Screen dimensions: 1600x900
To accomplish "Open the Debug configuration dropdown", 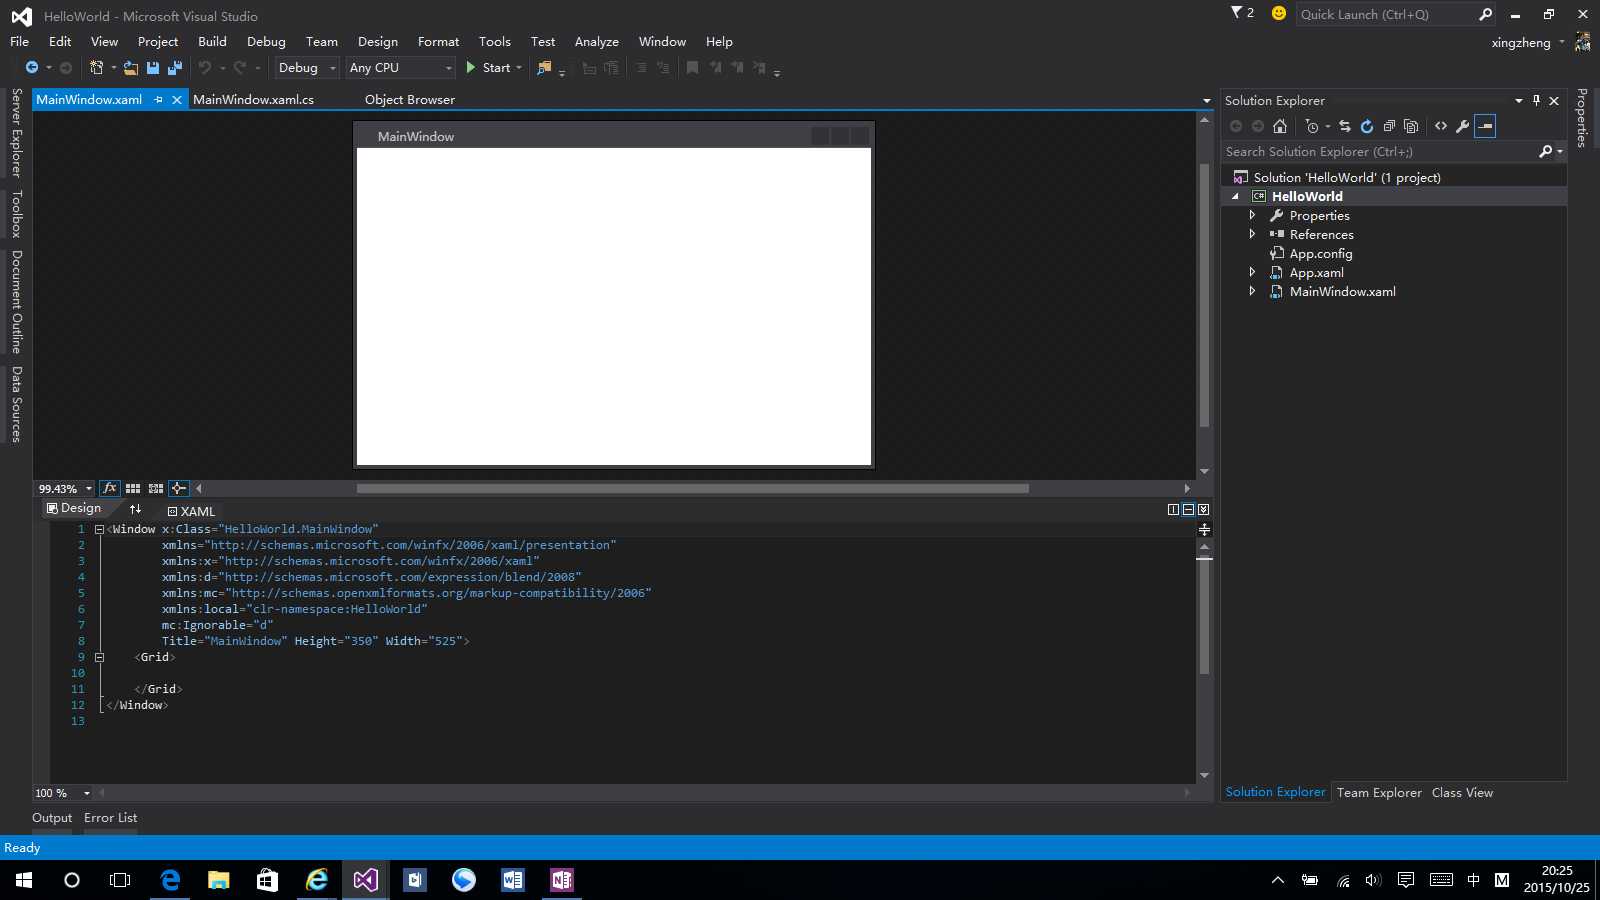I will coord(307,67).
